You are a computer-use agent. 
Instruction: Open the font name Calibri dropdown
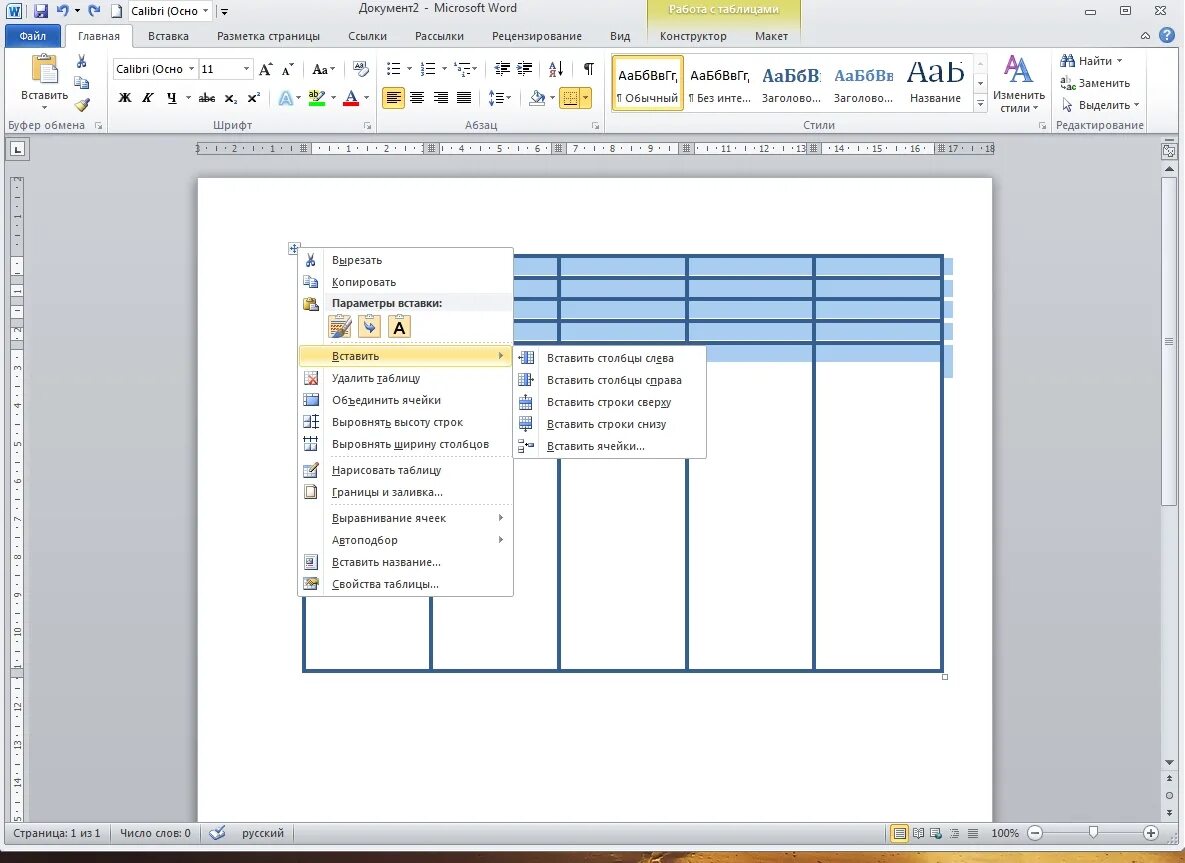[x=191, y=69]
